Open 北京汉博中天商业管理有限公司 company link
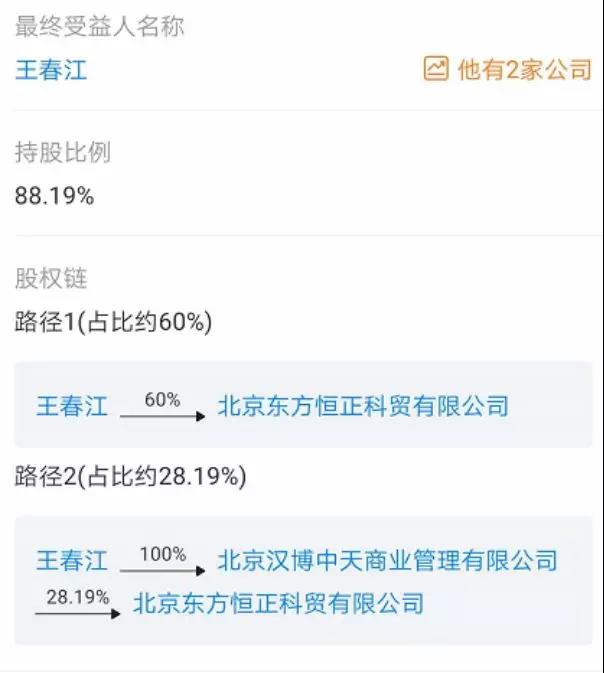 click(387, 560)
